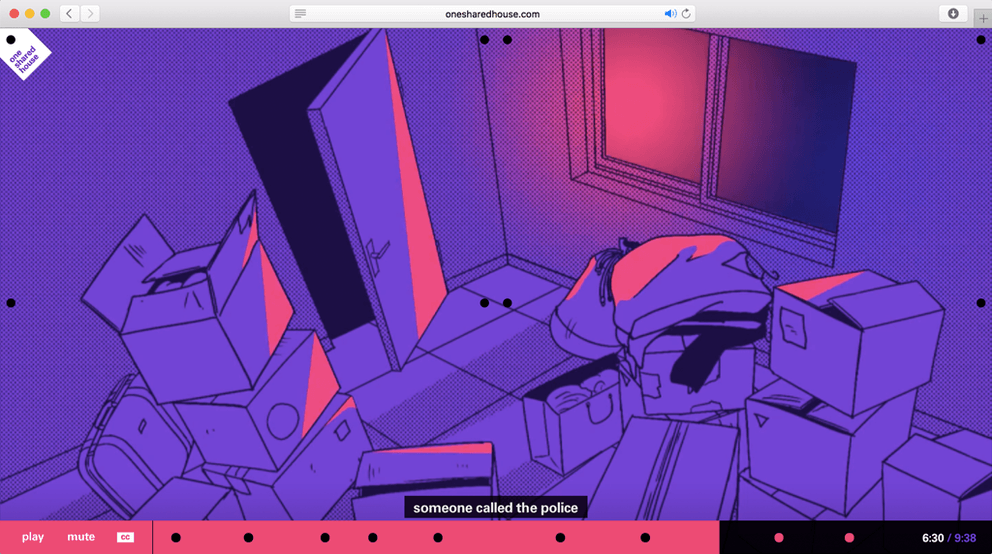
Task: Open a new tab with plus button
Action: (983, 18)
